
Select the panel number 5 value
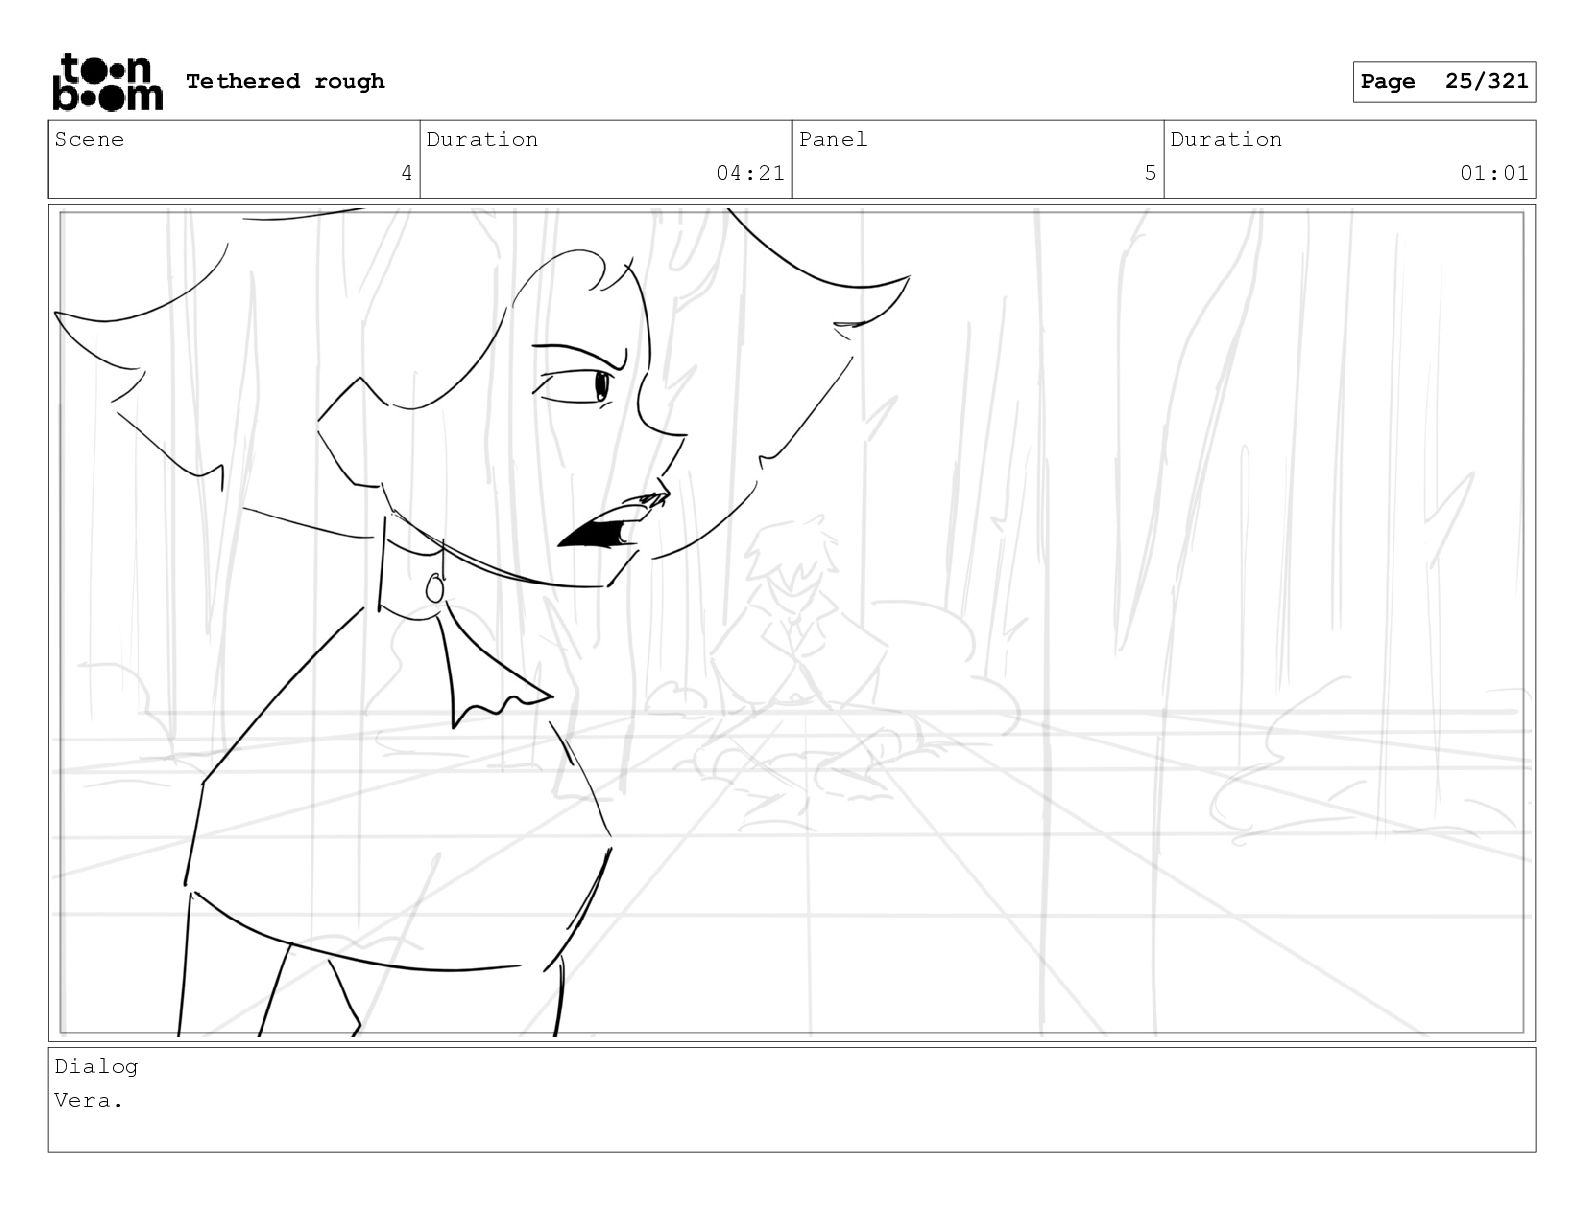(1150, 174)
